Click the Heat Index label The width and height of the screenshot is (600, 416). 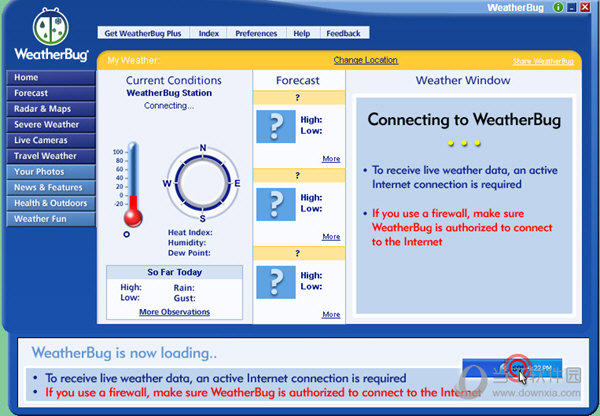pos(190,232)
